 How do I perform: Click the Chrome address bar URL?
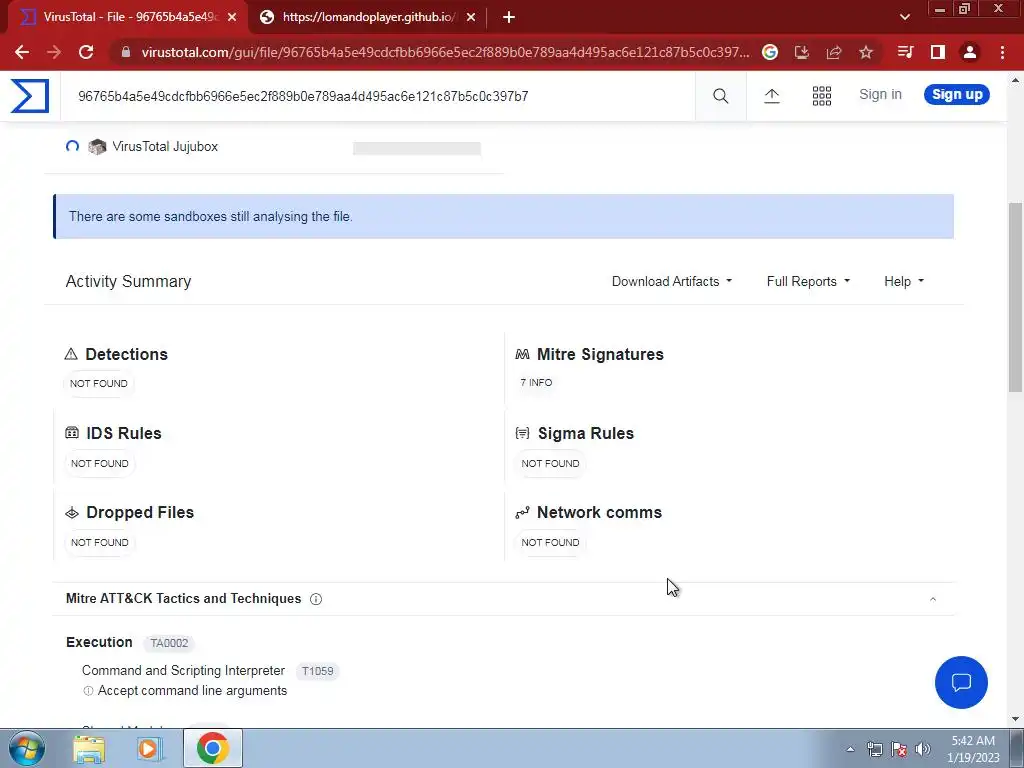click(x=445, y=52)
